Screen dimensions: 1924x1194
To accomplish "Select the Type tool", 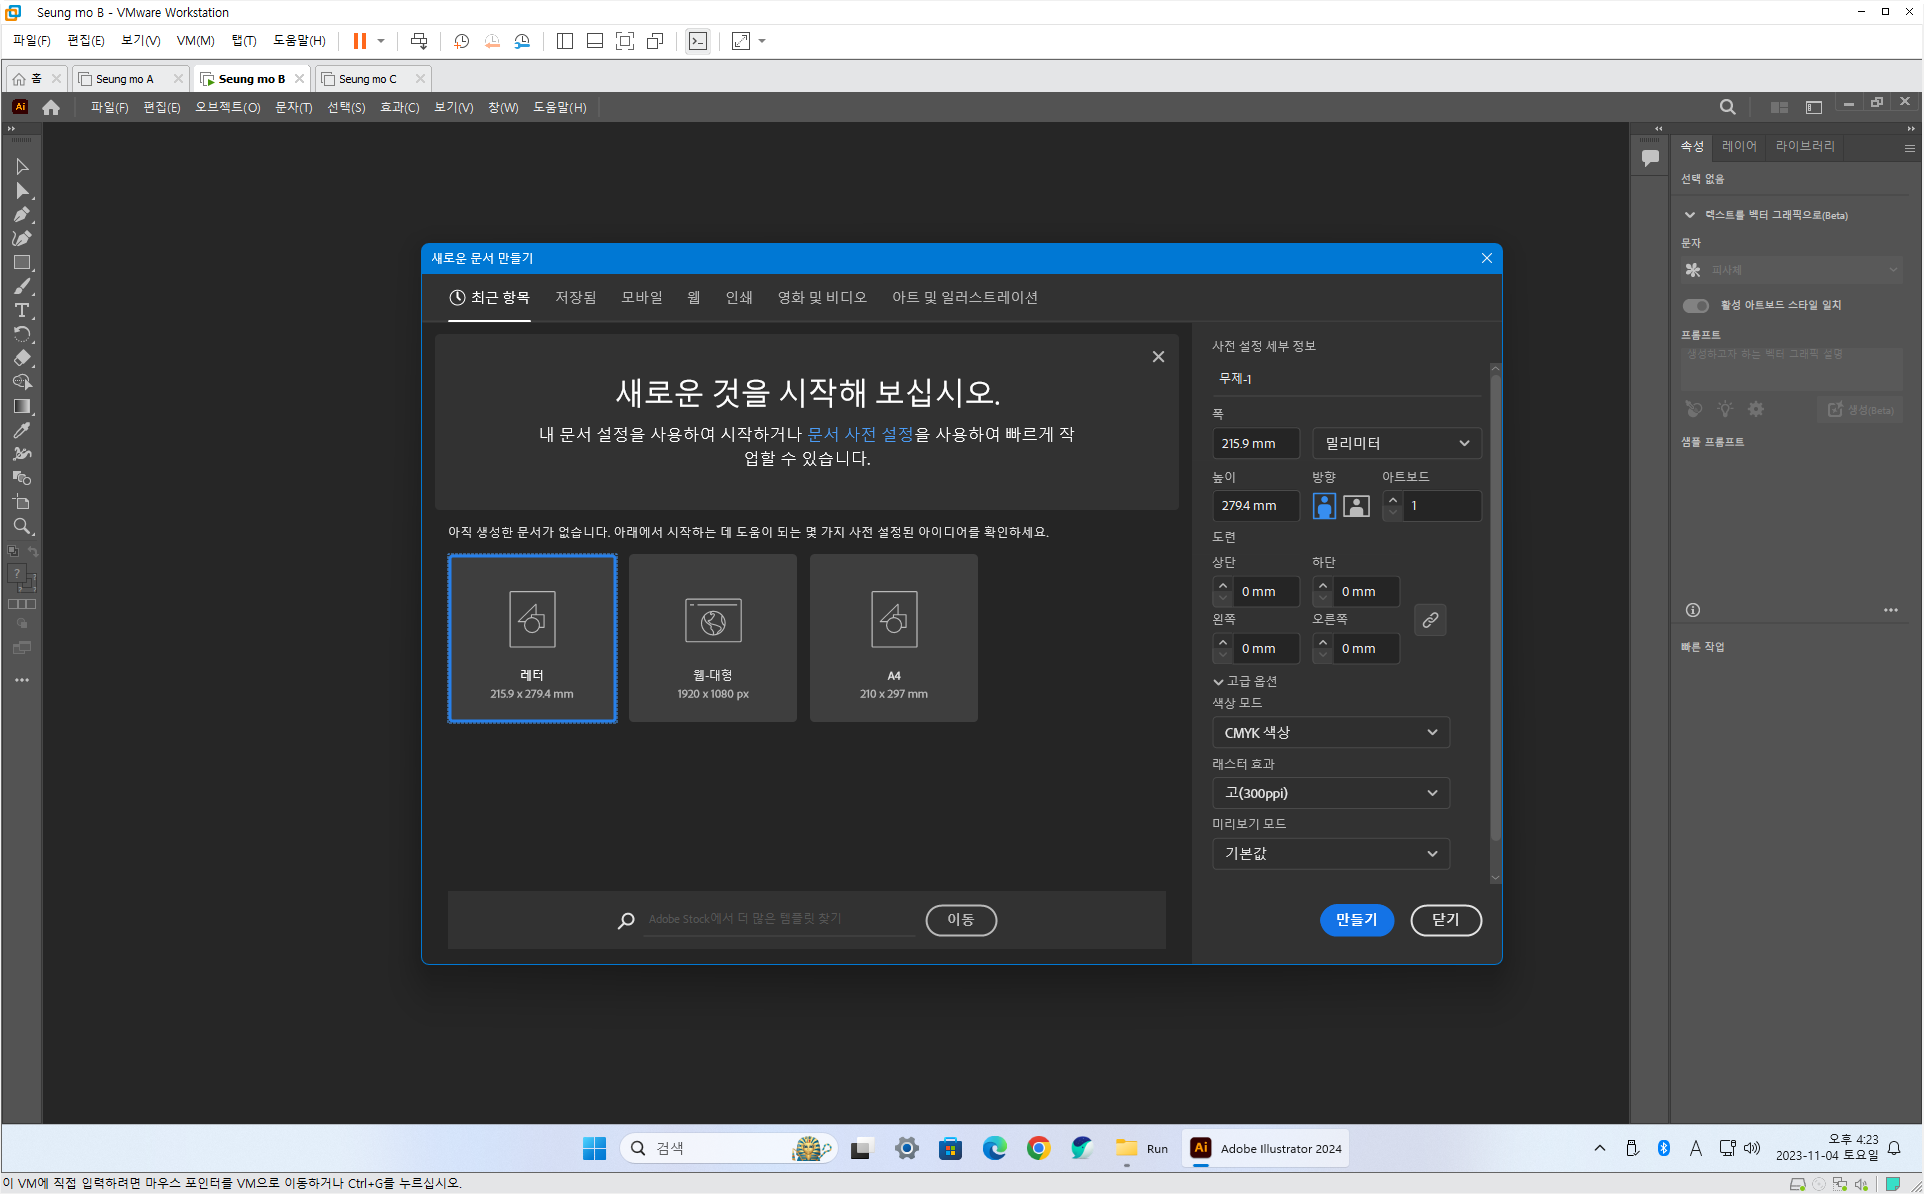I will coord(22,310).
